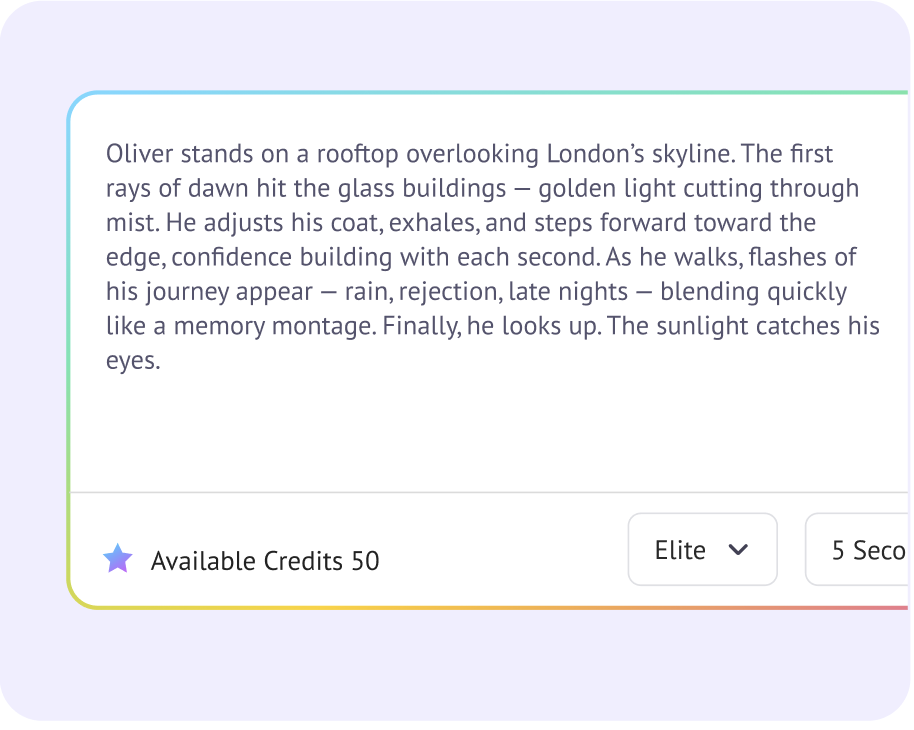
Task: Click the chevron arrow beside Elite
Action: [x=739, y=549]
